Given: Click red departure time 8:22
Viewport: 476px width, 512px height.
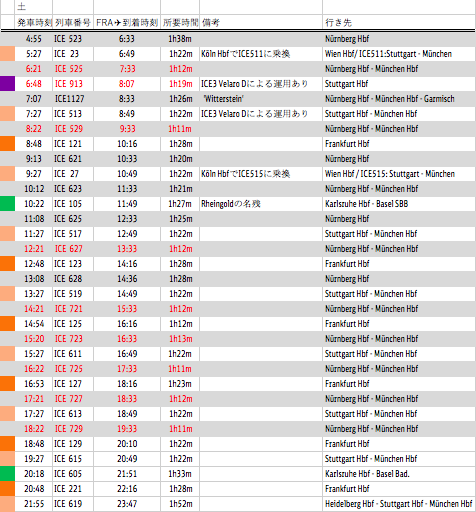Looking at the screenshot, I should coord(34,129).
